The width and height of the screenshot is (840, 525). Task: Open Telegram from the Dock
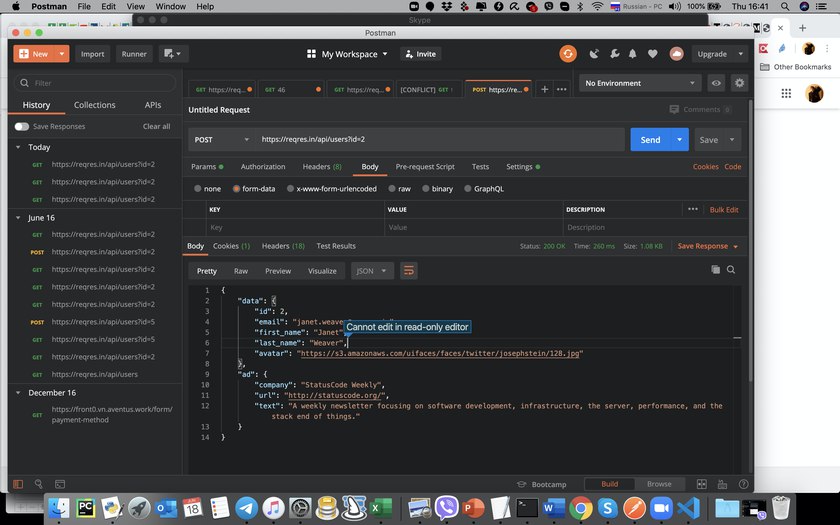tap(246, 508)
